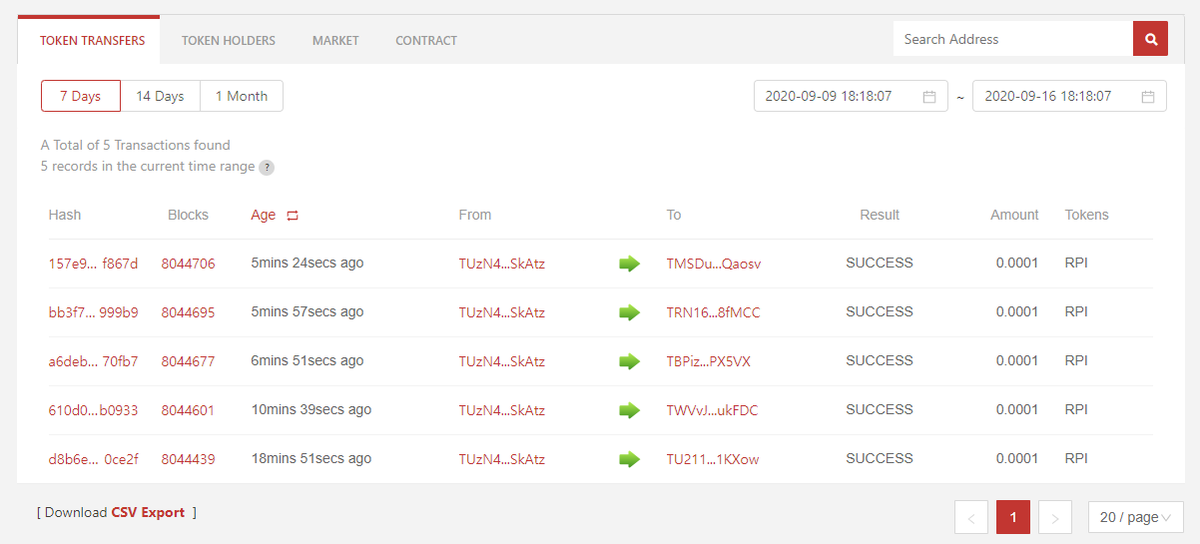Open transaction hash bb3f7... 999b9
The image size is (1200, 544).
93,312
